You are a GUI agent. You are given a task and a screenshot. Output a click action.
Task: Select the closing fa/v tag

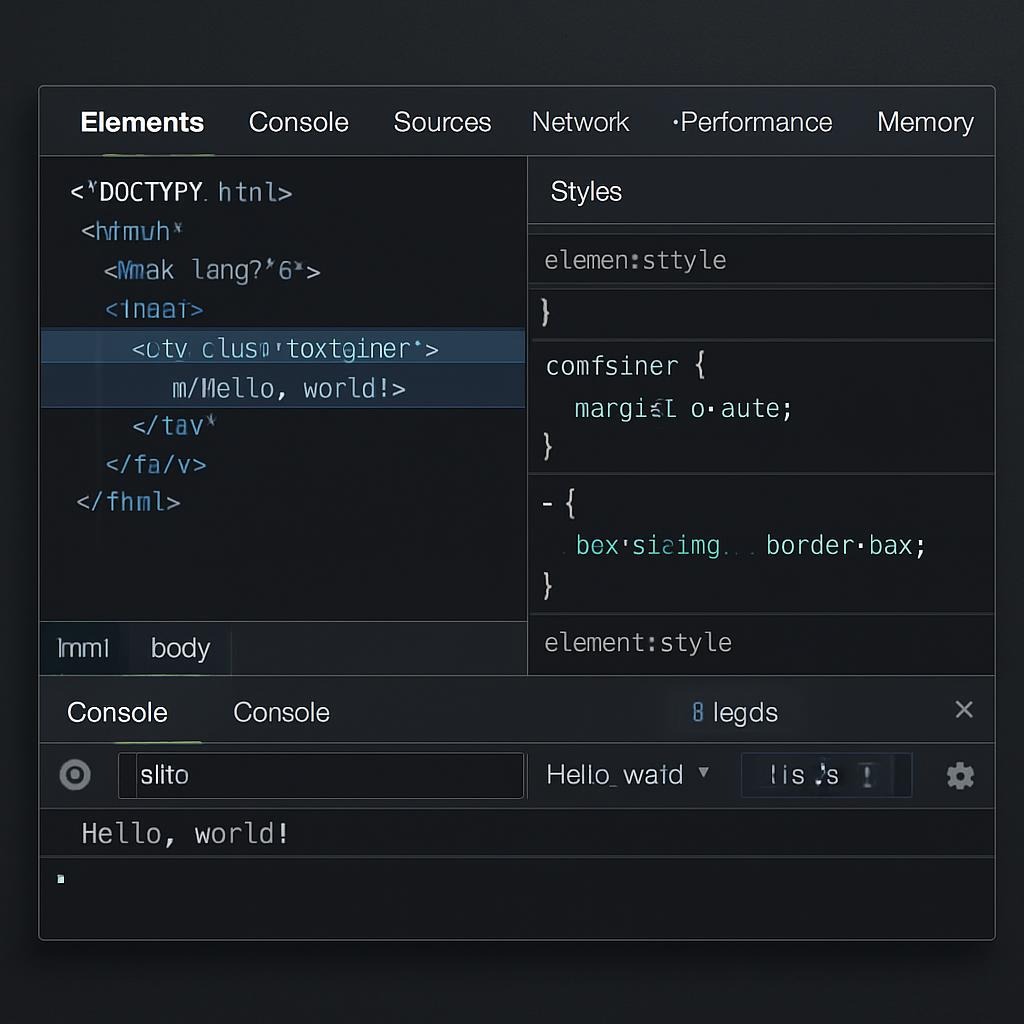pyautogui.click(x=156, y=464)
